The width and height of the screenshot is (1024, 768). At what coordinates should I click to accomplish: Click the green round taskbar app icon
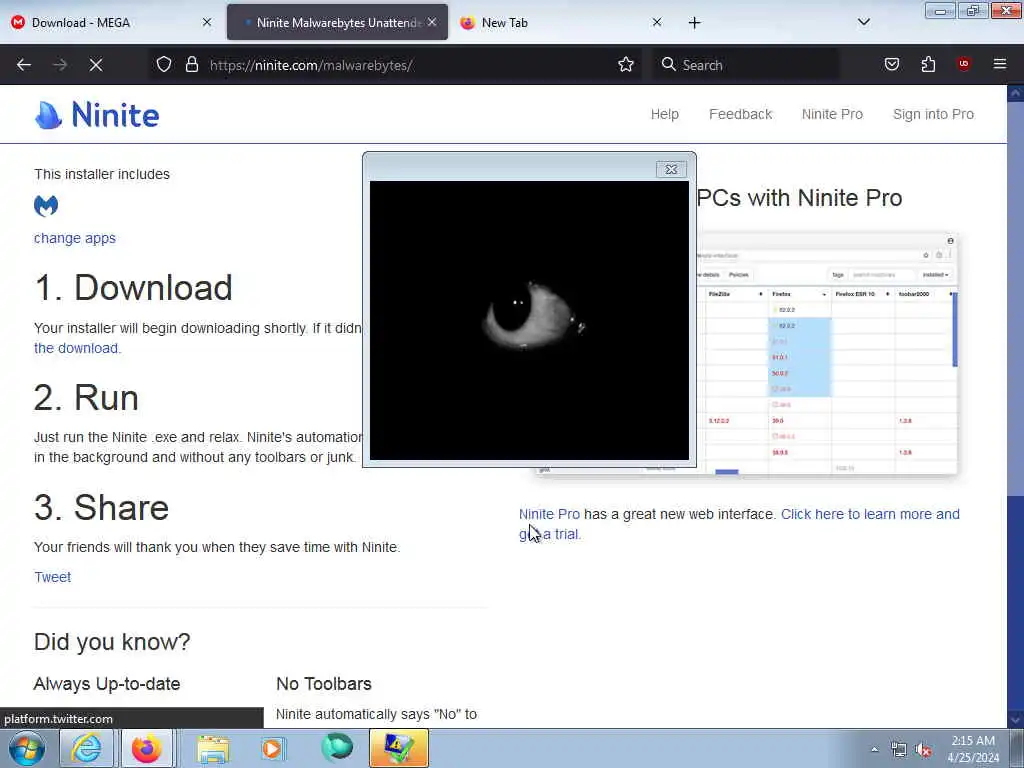pos(337,748)
